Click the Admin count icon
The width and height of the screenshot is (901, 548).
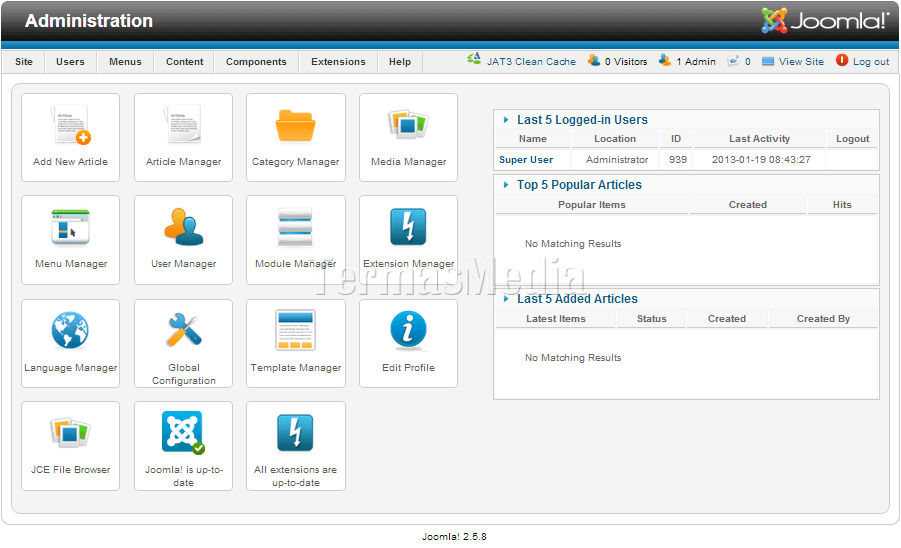point(665,60)
